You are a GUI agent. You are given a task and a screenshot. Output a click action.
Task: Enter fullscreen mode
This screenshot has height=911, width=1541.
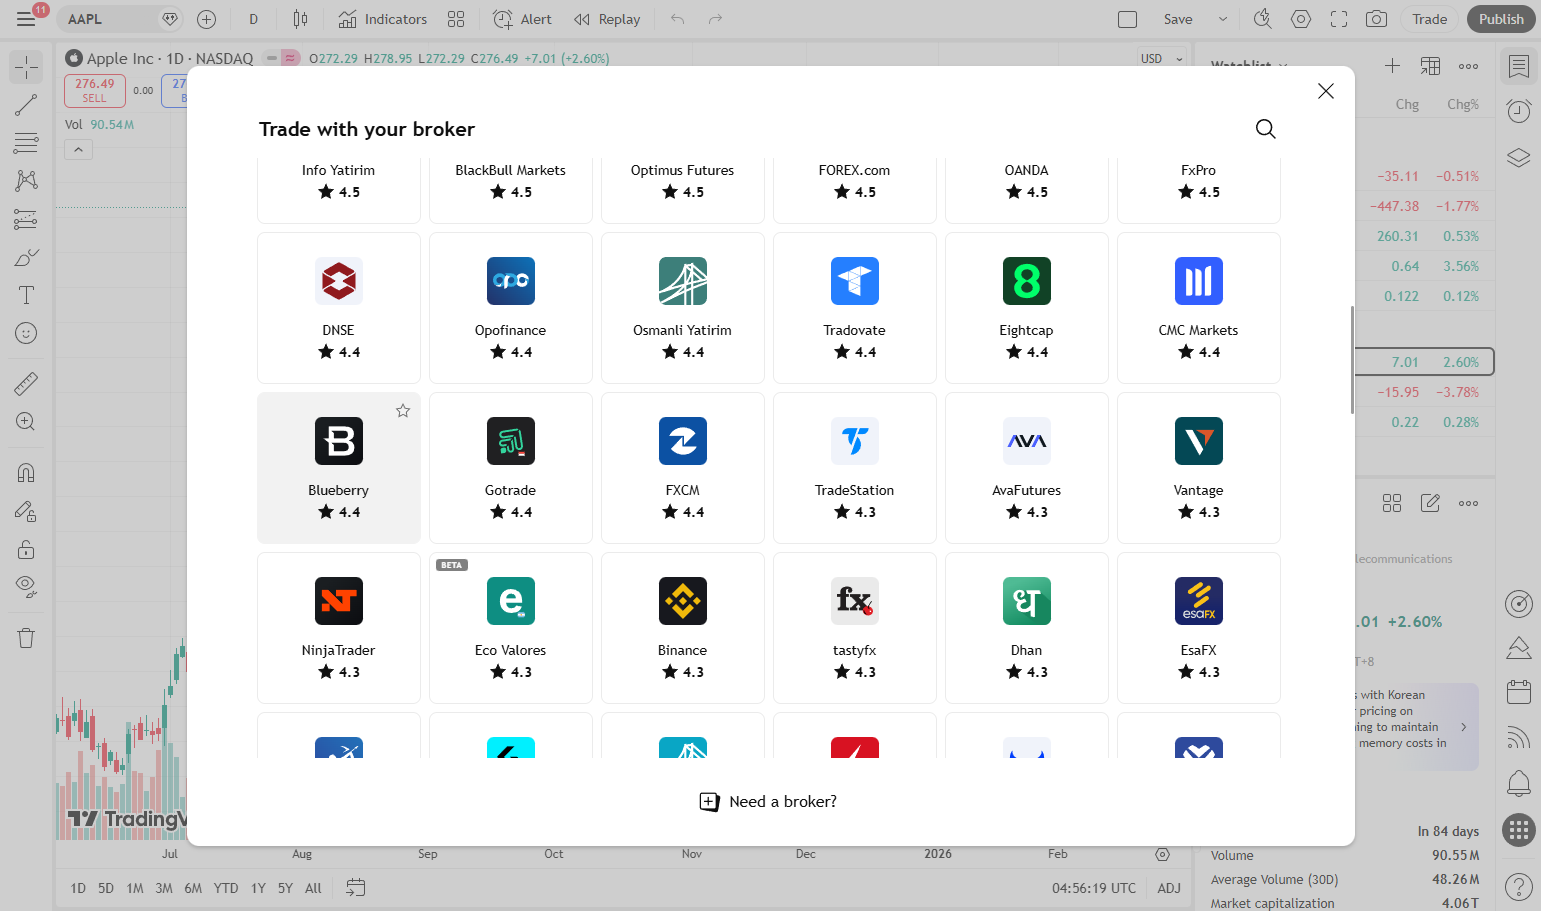click(x=1339, y=19)
